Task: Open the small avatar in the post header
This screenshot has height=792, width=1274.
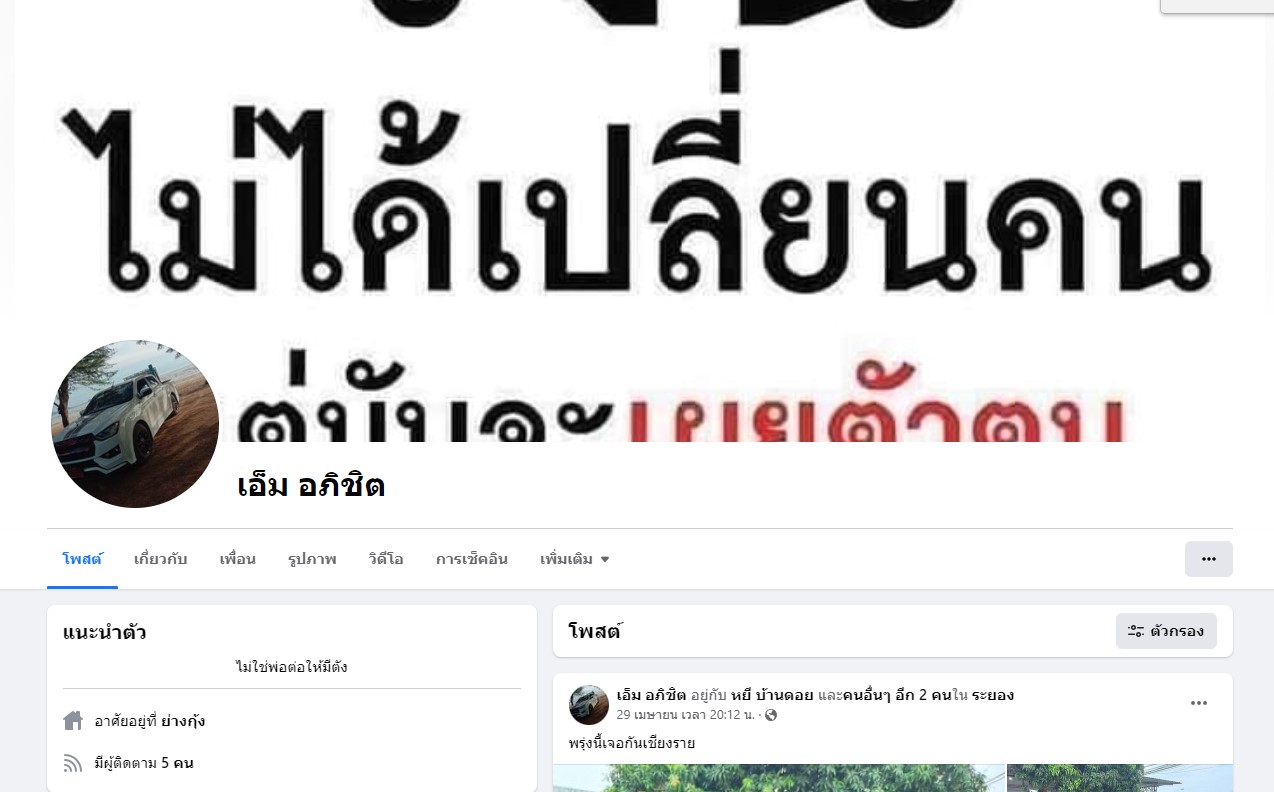Action: [589, 705]
